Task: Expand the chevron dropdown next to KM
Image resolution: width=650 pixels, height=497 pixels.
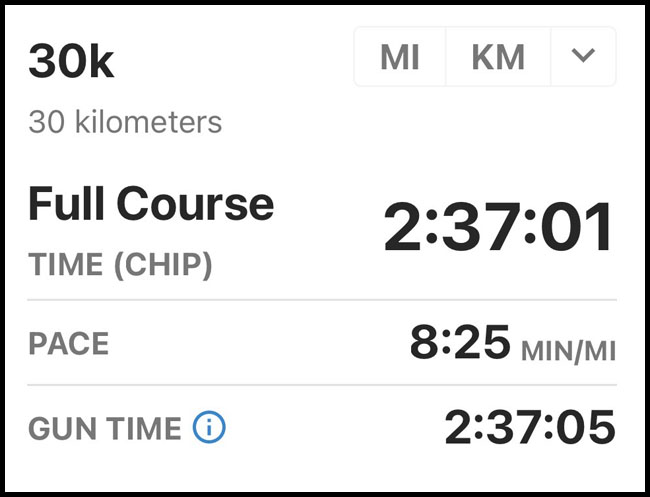Action: coord(583,56)
